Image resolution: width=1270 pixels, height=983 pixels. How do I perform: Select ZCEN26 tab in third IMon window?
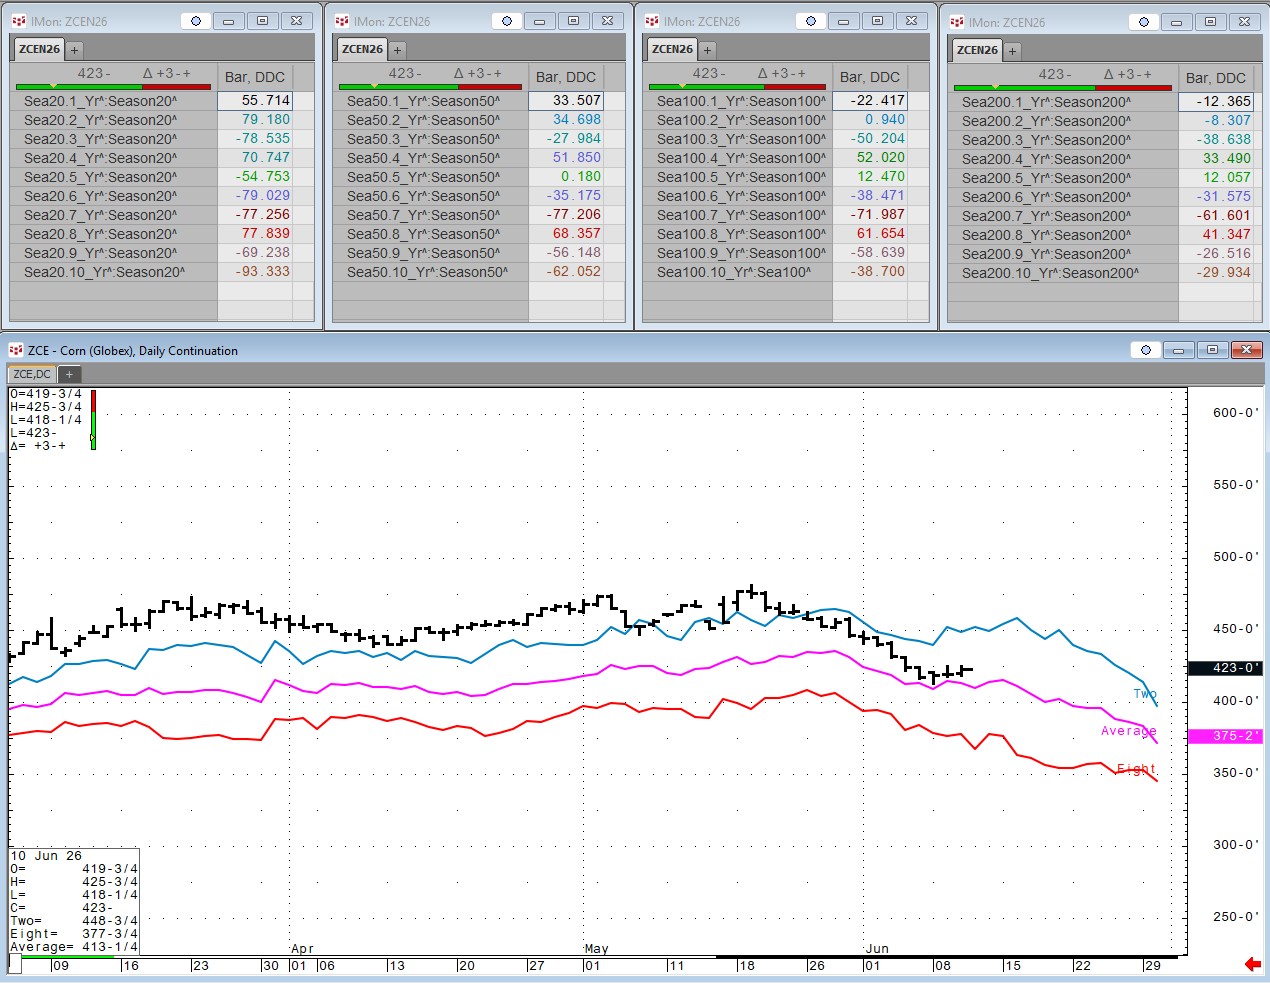tap(672, 49)
